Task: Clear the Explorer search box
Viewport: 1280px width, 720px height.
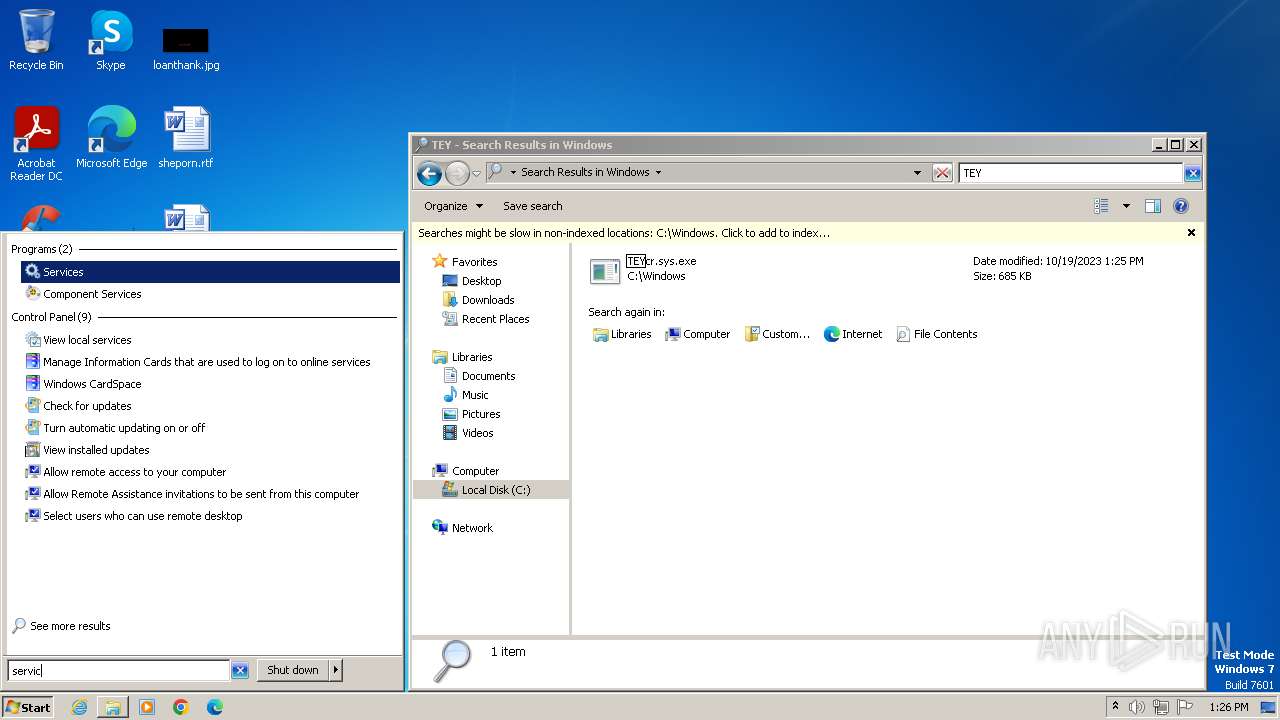Action: [1192, 173]
